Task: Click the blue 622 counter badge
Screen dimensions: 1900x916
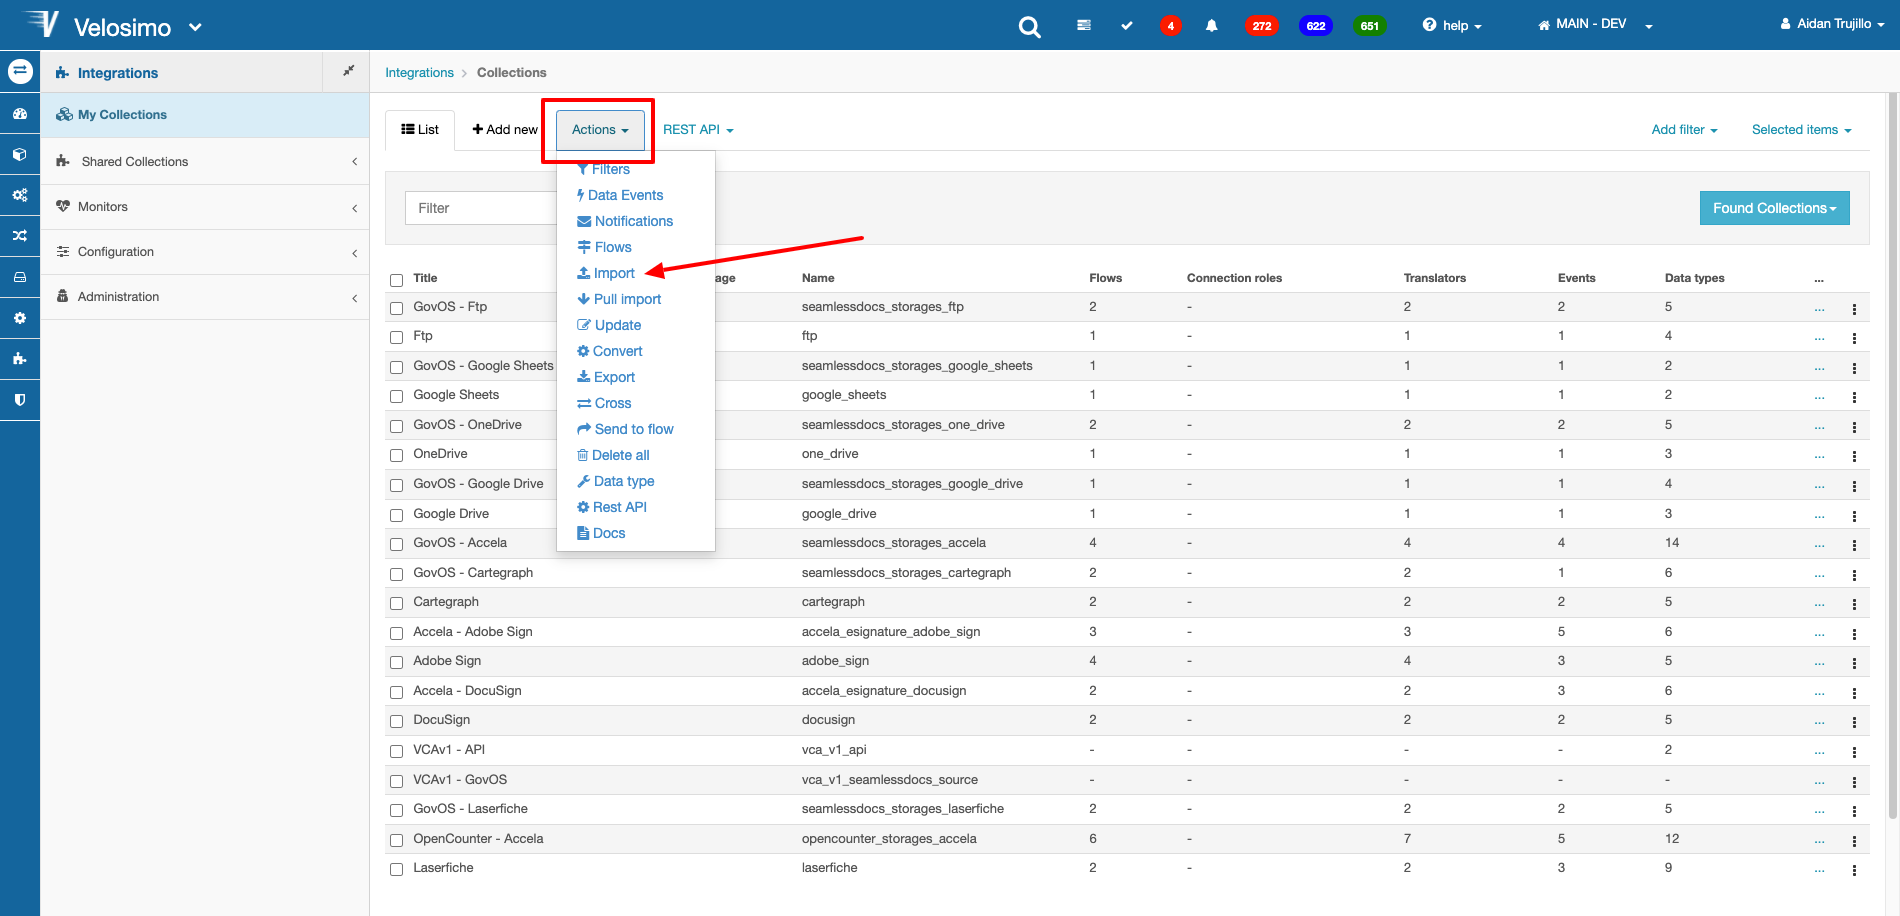Action: [1316, 26]
